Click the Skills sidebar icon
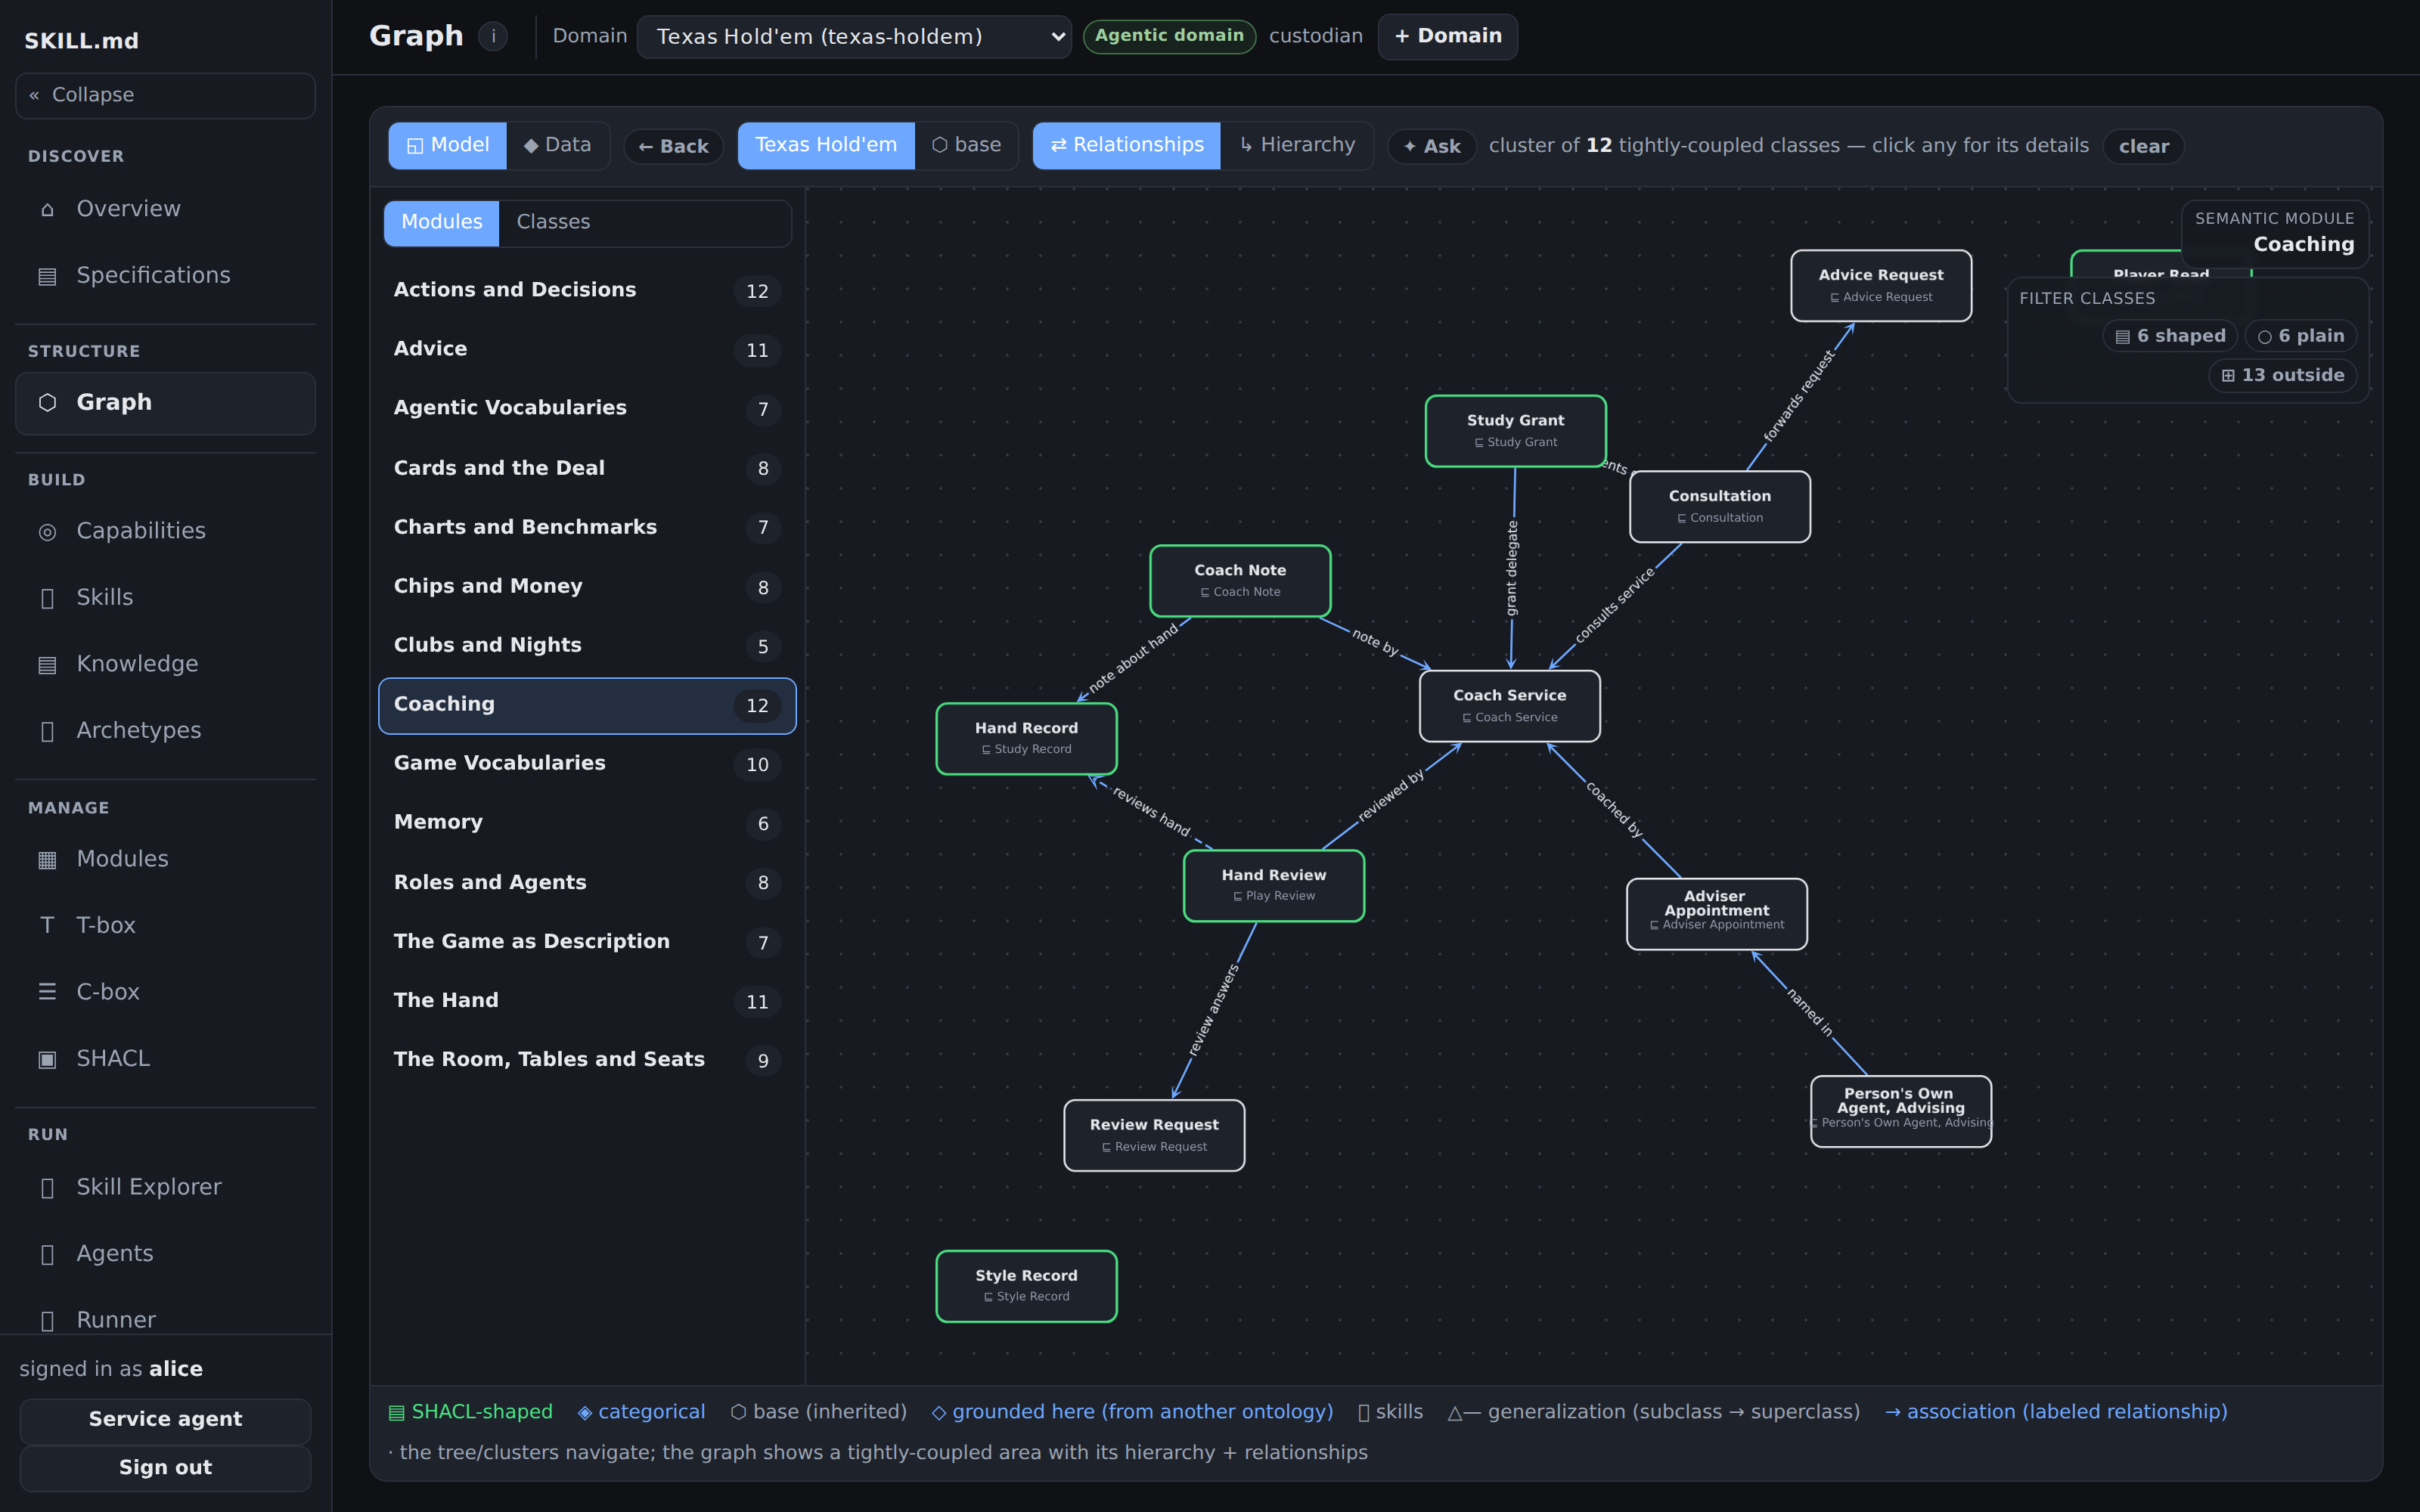The height and width of the screenshot is (1512, 2420). click(47, 598)
